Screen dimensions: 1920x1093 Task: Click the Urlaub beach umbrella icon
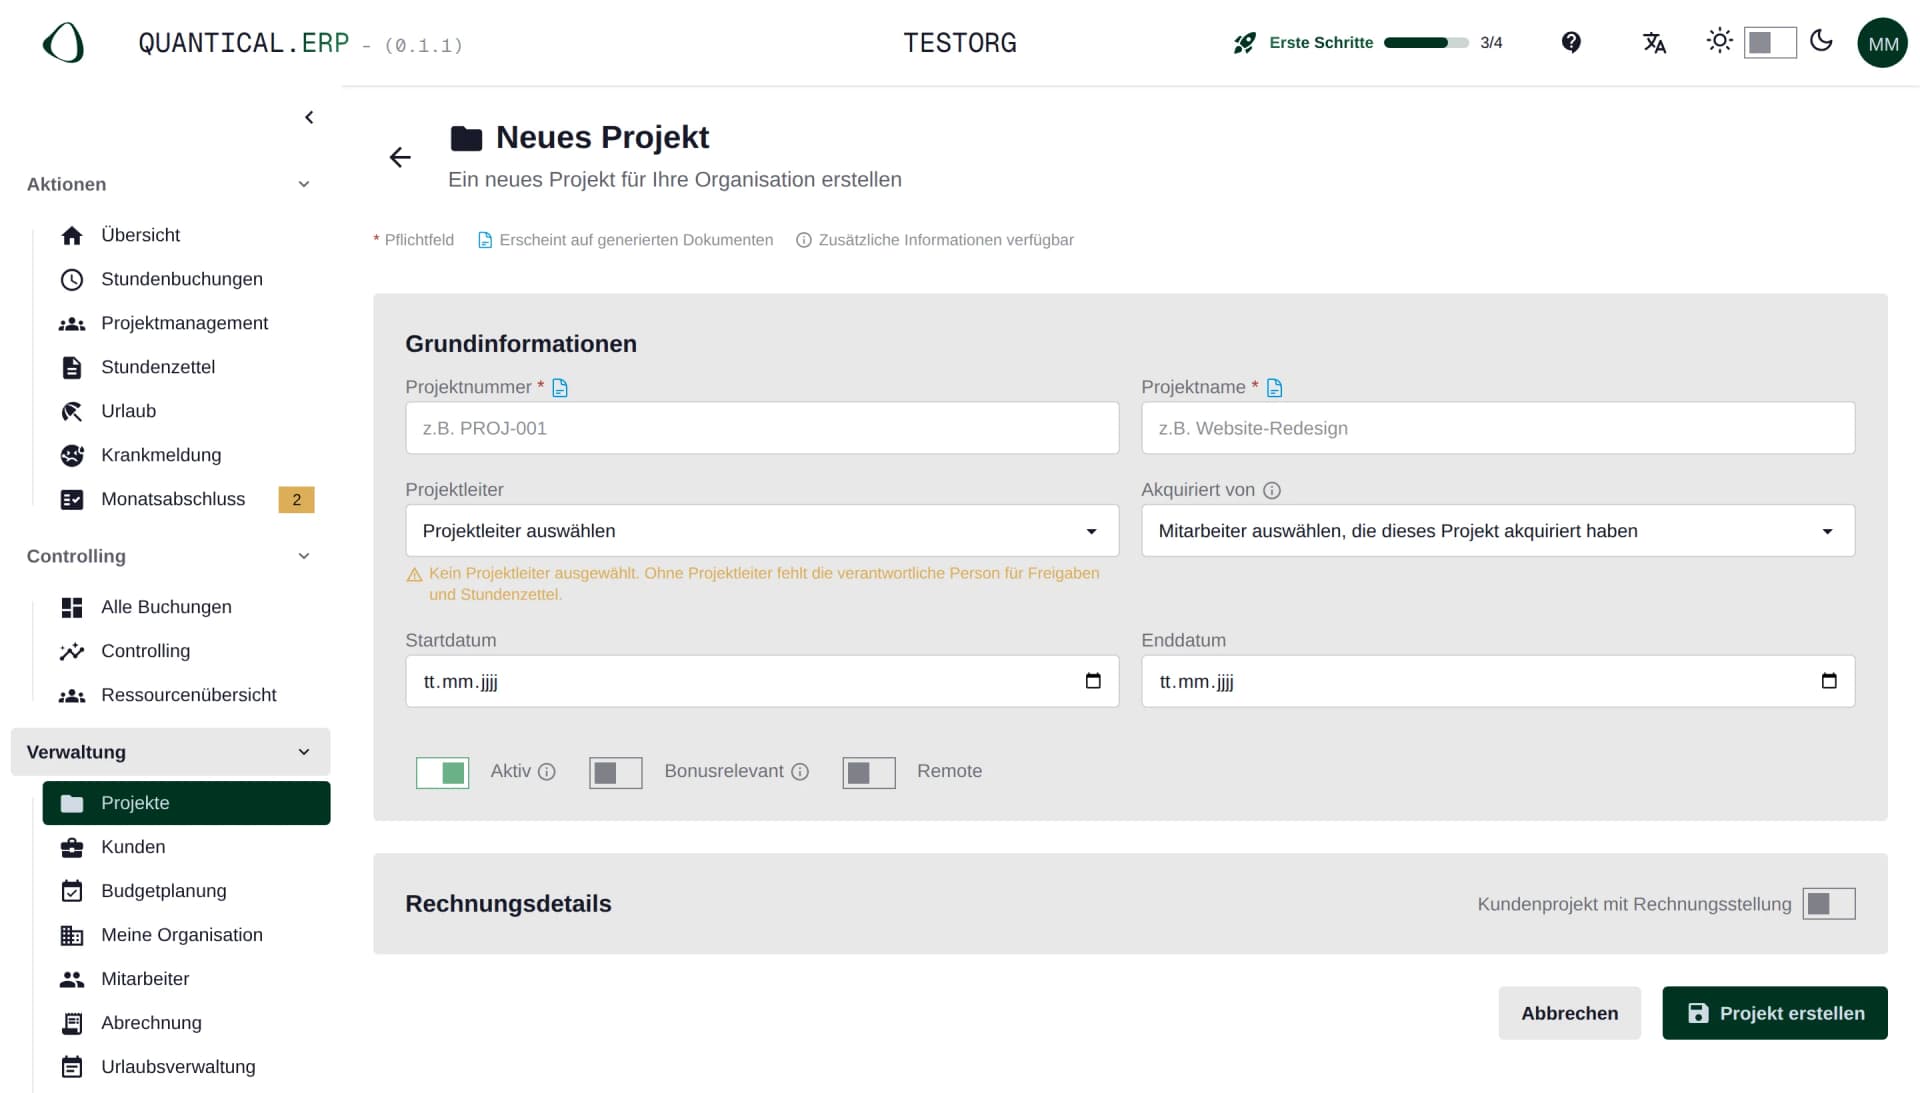(72, 411)
